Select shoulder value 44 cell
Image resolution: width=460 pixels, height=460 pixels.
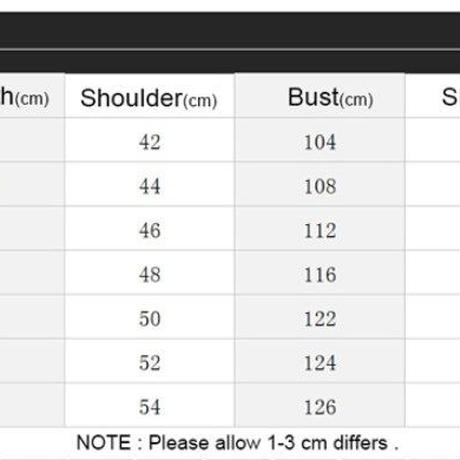click(x=150, y=184)
